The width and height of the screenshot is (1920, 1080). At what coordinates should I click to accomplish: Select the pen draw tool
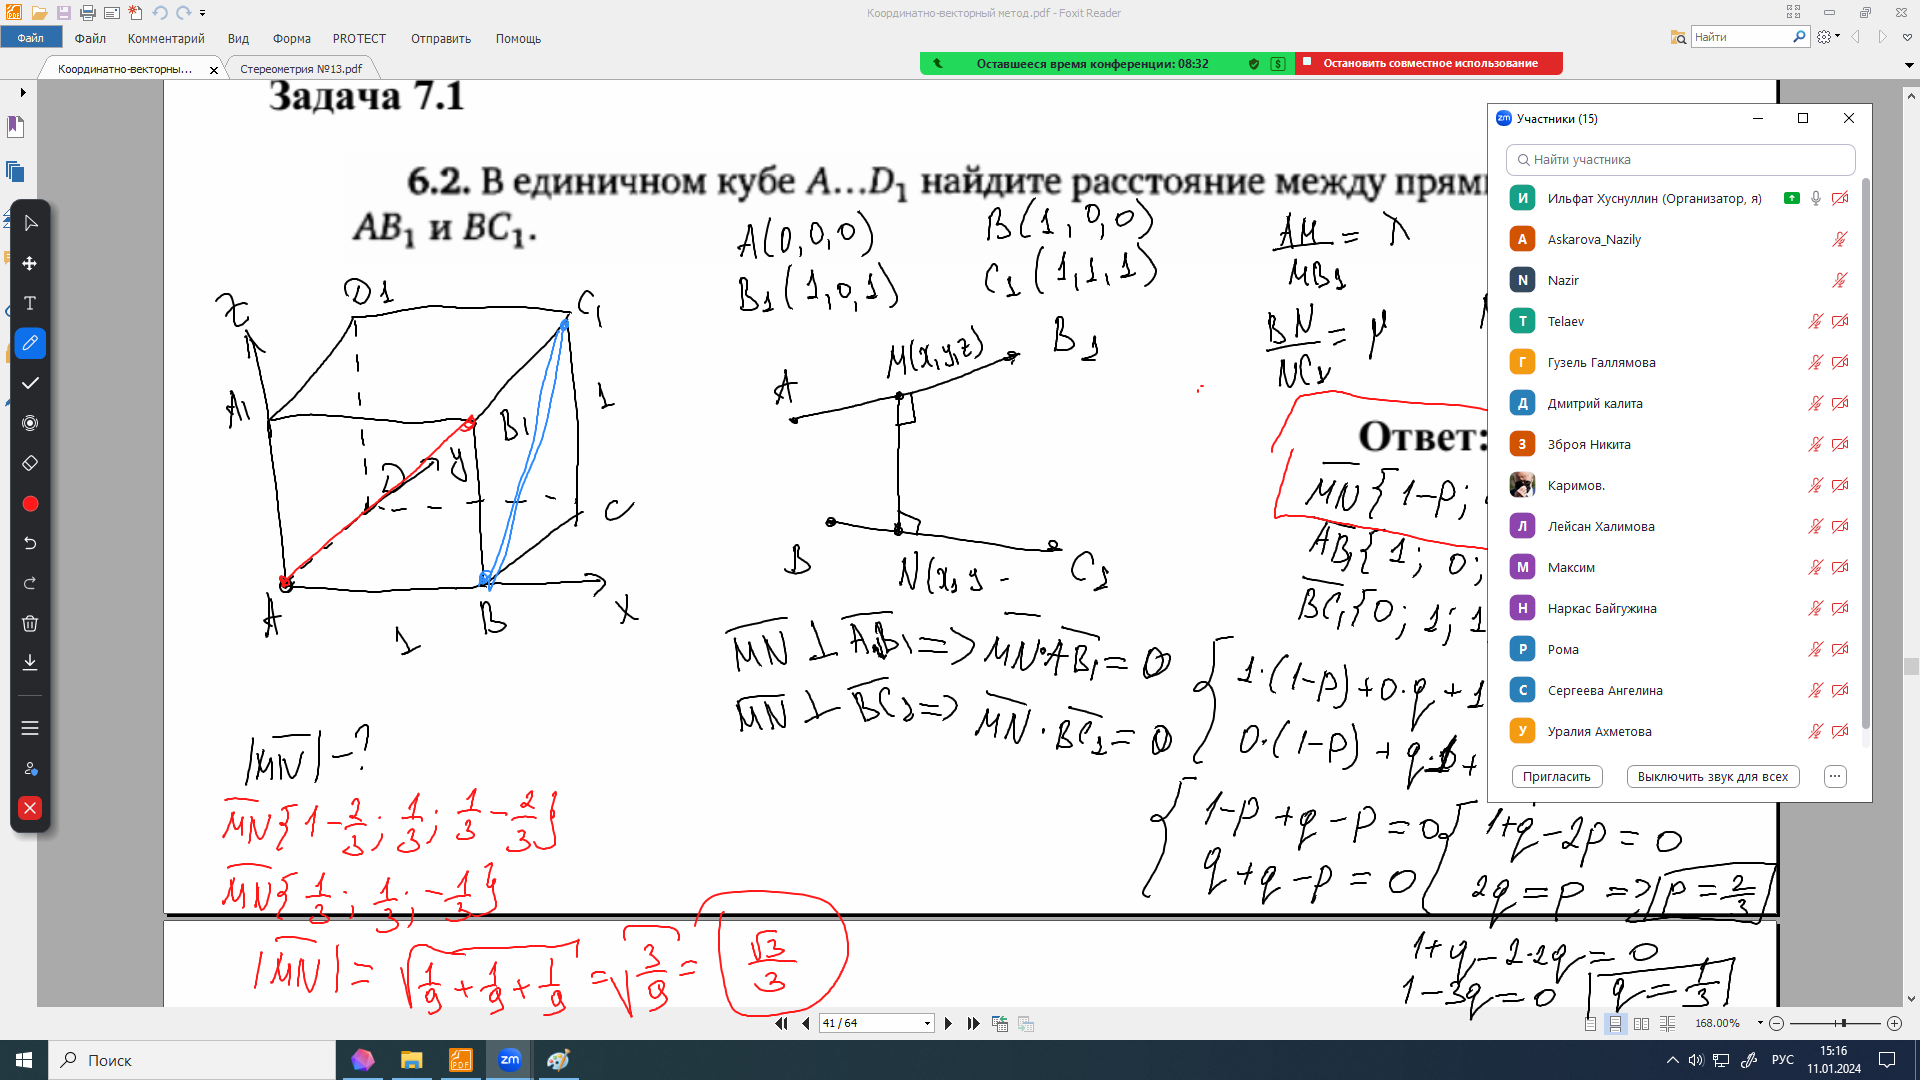(x=30, y=343)
